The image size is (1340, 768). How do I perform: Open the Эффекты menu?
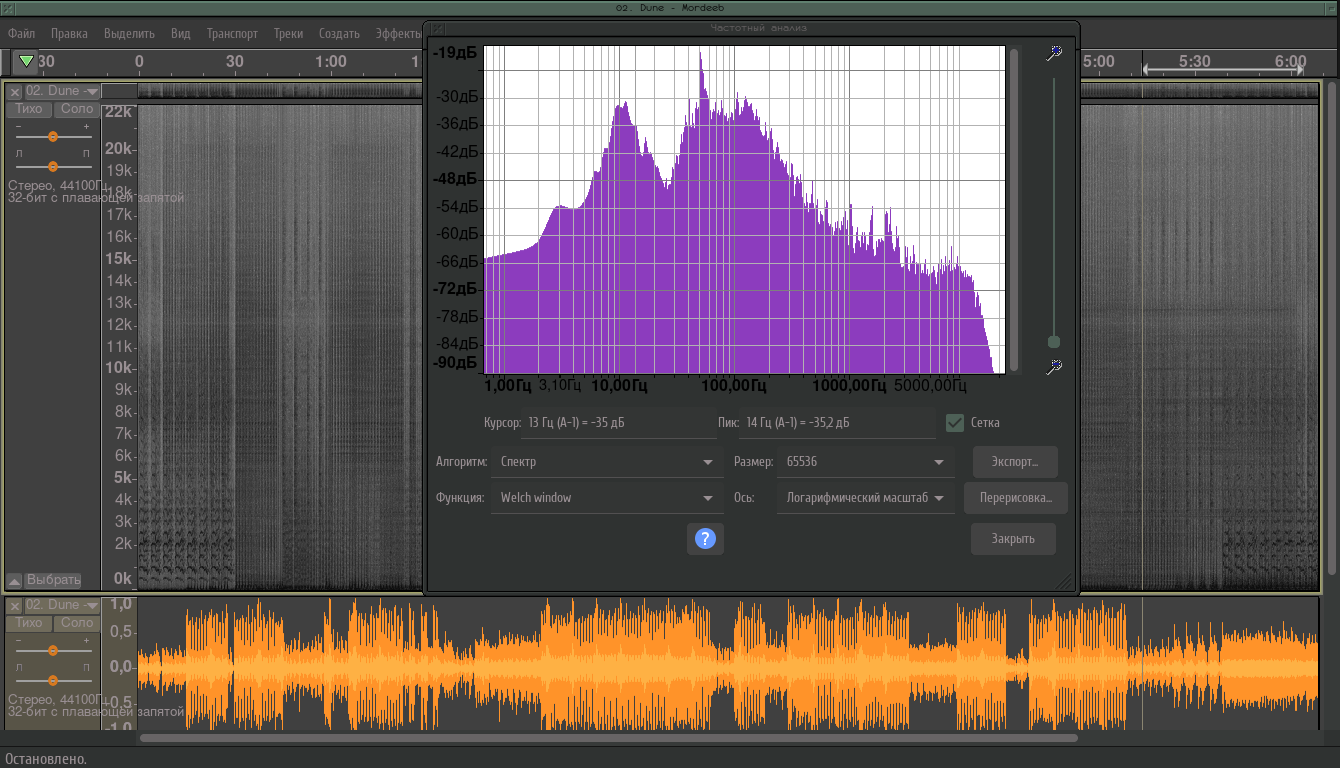[398, 33]
